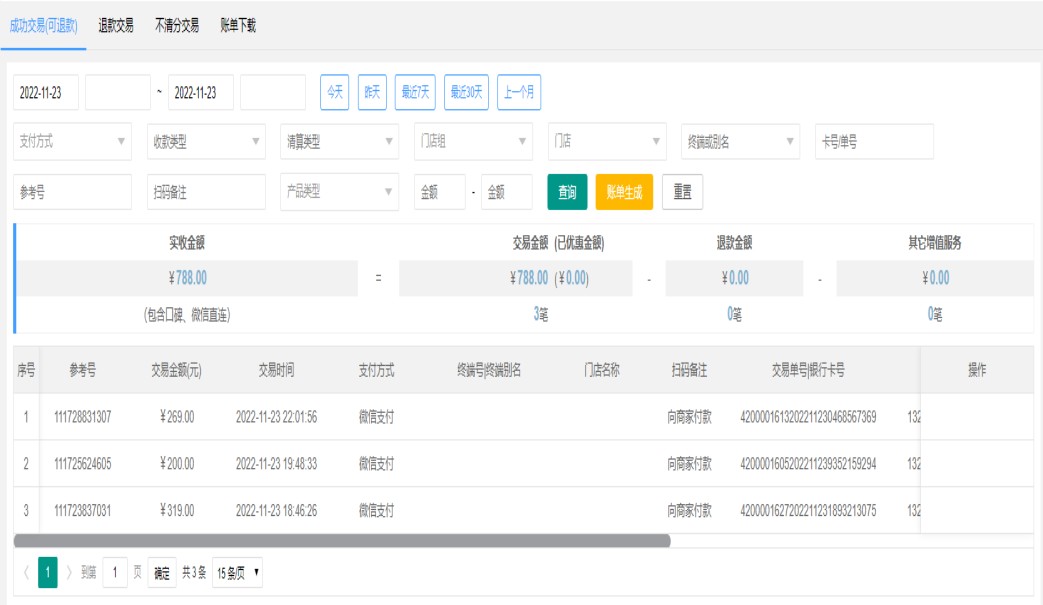Click the green 查询 button
1043x605 pixels.
point(567,192)
